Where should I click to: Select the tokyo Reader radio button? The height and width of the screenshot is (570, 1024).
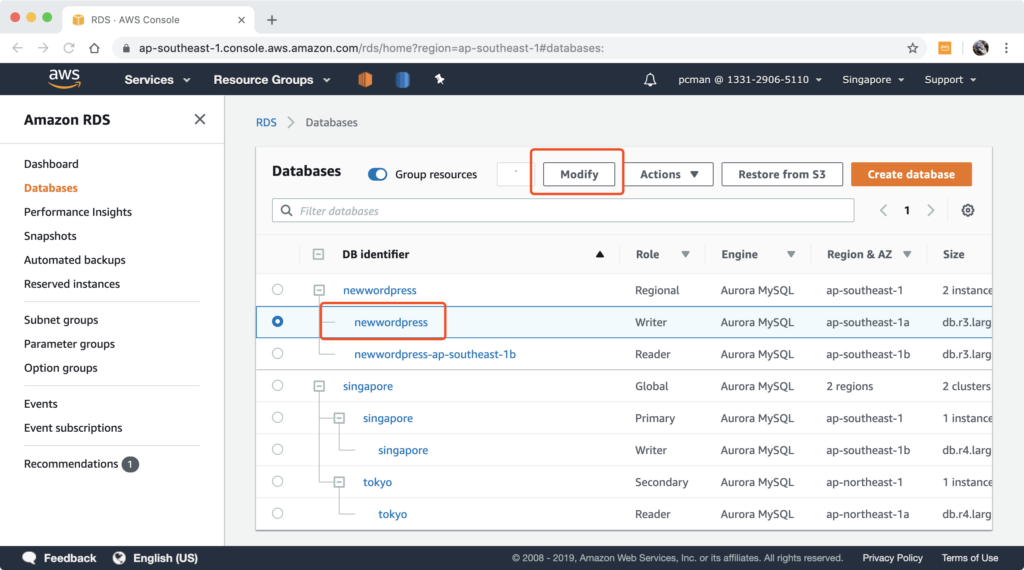pyautogui.click(x=278, y=513)
